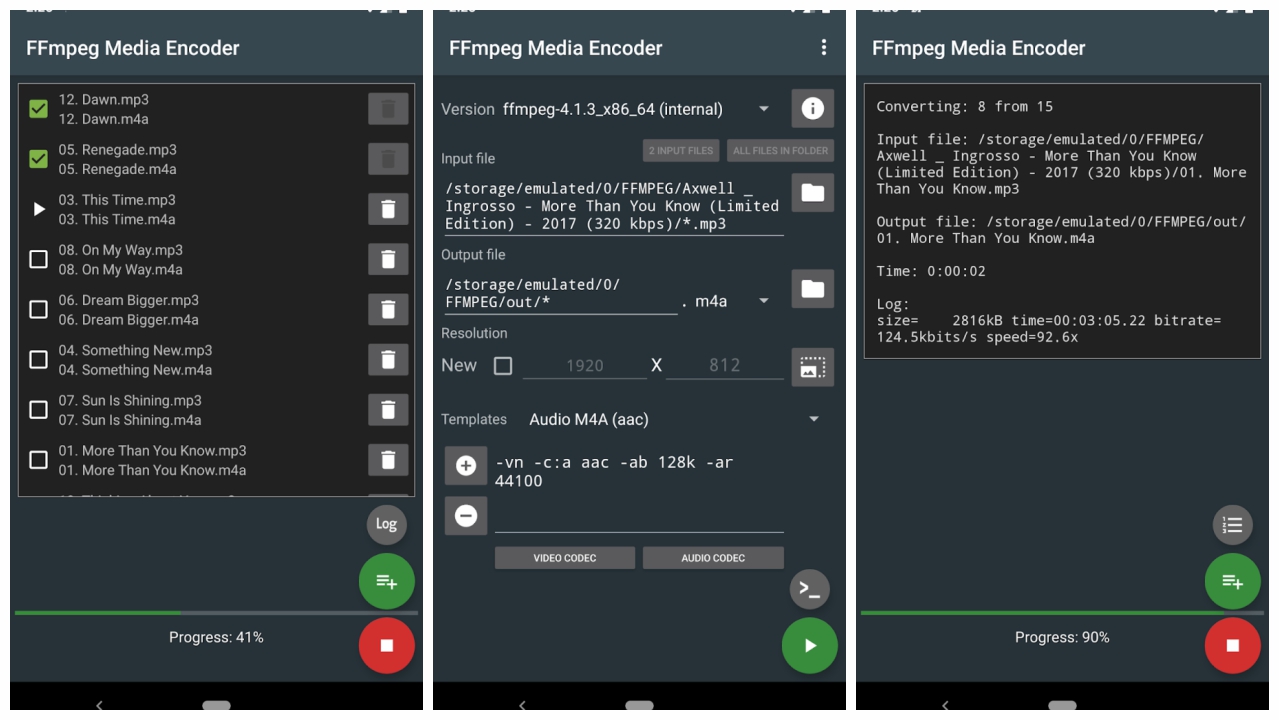Remove 06. Dream Bigger.mp3 via trash icon
The width and height of the screenshot is (1279, 720).
pos(388,309)
